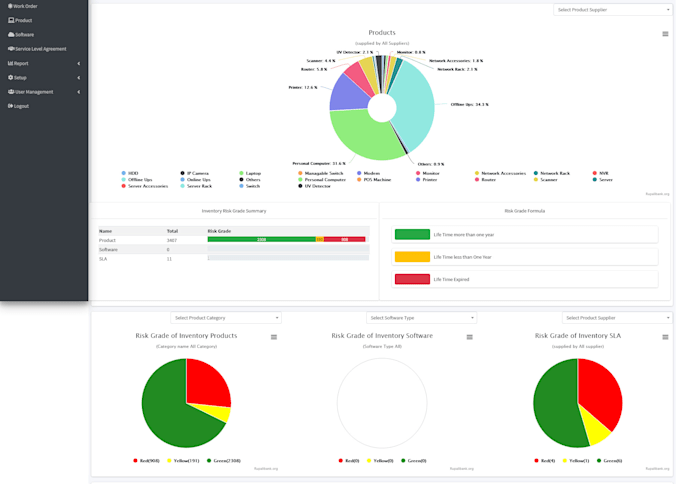Click the Risk Grade column header
This screenshot has height=484, width=680.
tap(219, 231)
